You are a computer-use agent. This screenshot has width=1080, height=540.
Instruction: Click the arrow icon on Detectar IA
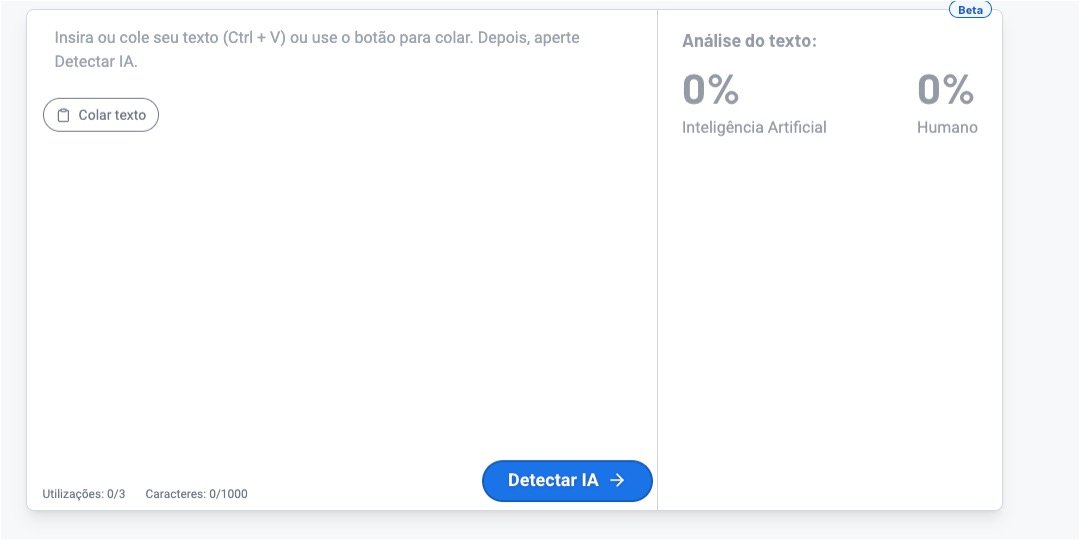pos(617,480)
